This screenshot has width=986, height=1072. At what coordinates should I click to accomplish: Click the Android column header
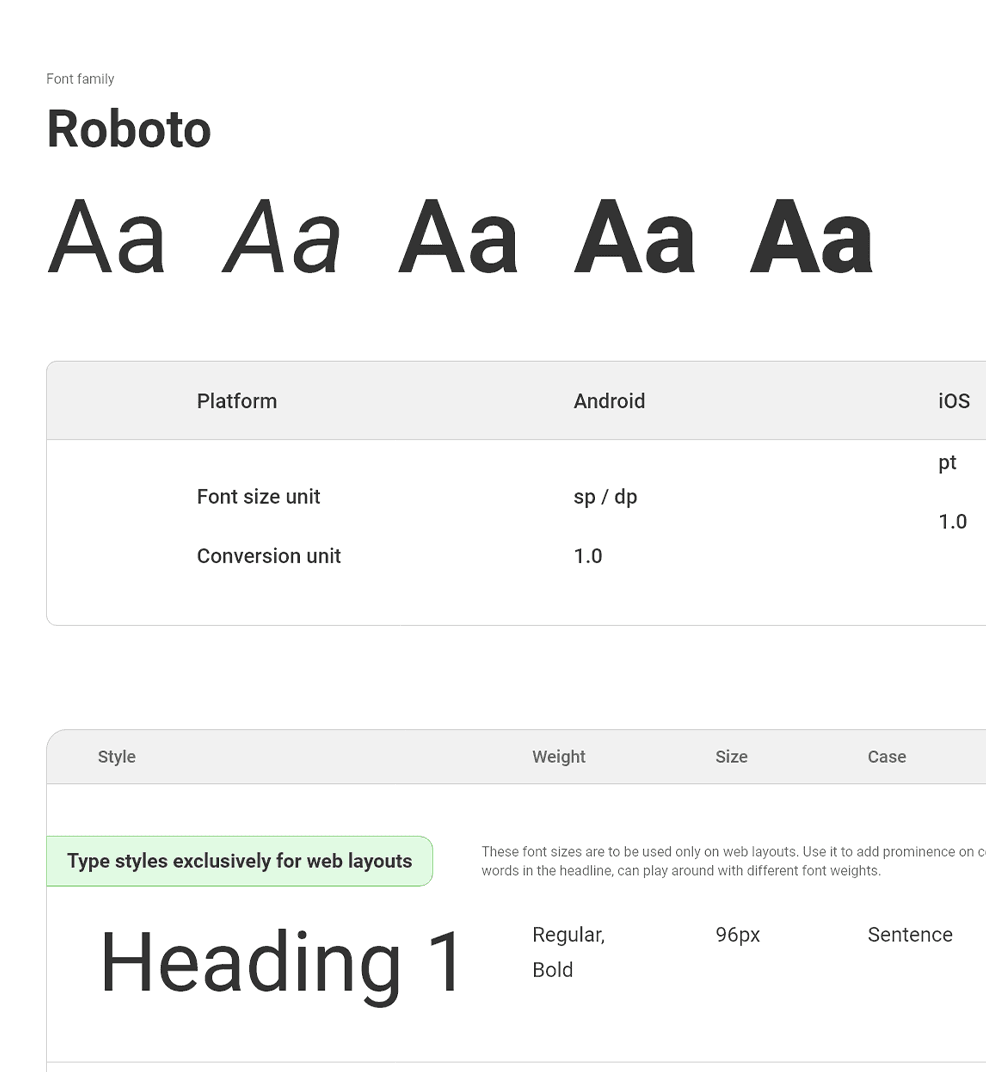pyautogui.click(x=609, y=401)
